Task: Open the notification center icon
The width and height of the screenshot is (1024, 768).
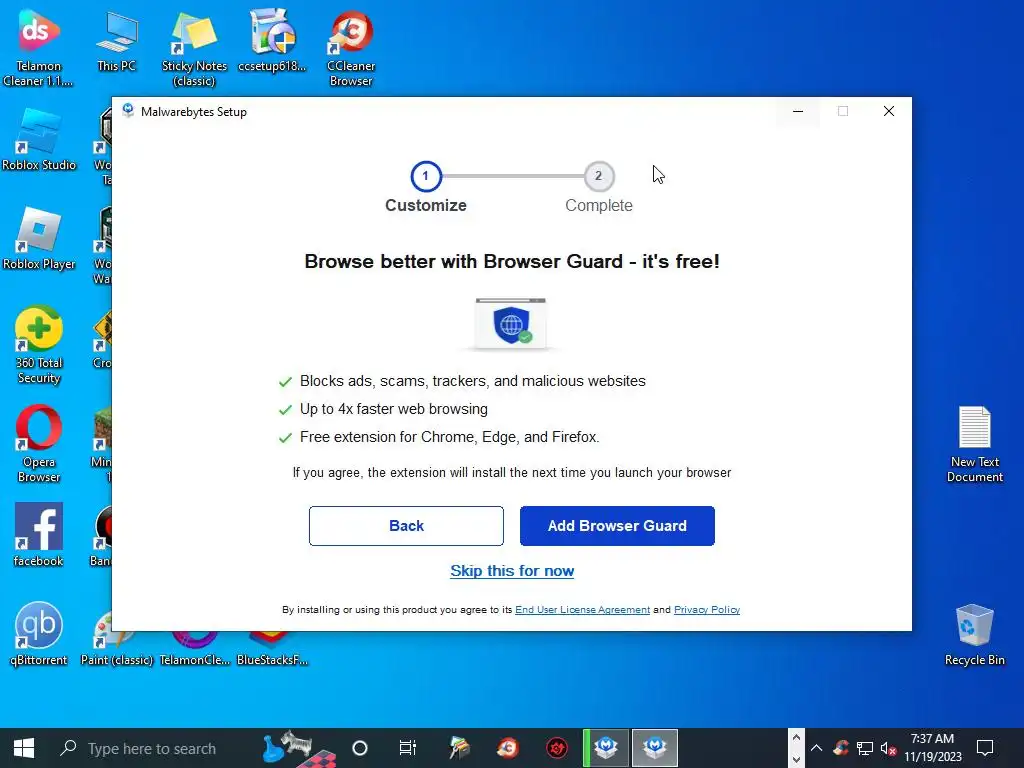Action: [x=985, y=748]
